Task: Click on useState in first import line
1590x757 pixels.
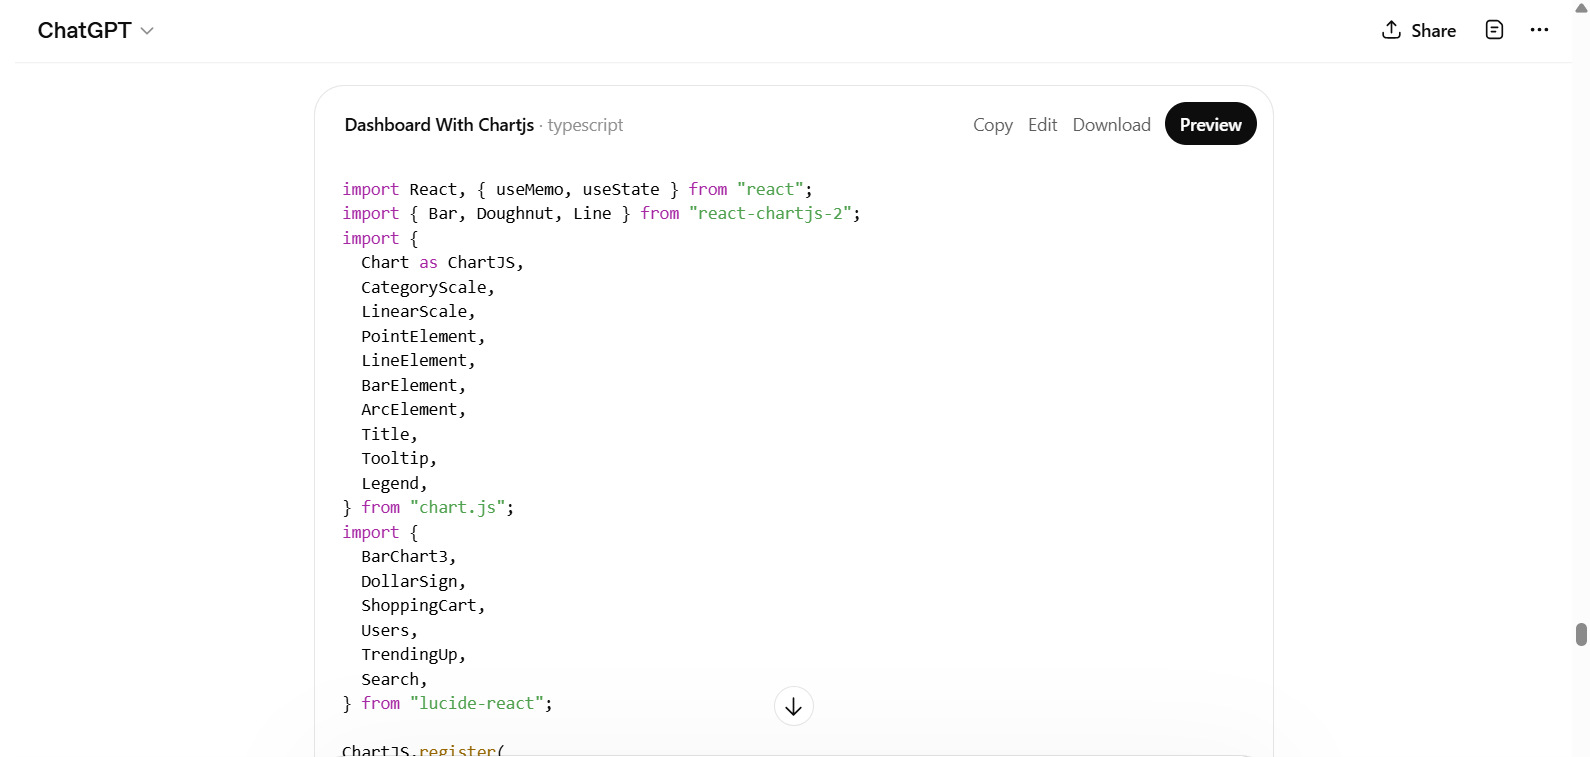Action: [621, 190]
